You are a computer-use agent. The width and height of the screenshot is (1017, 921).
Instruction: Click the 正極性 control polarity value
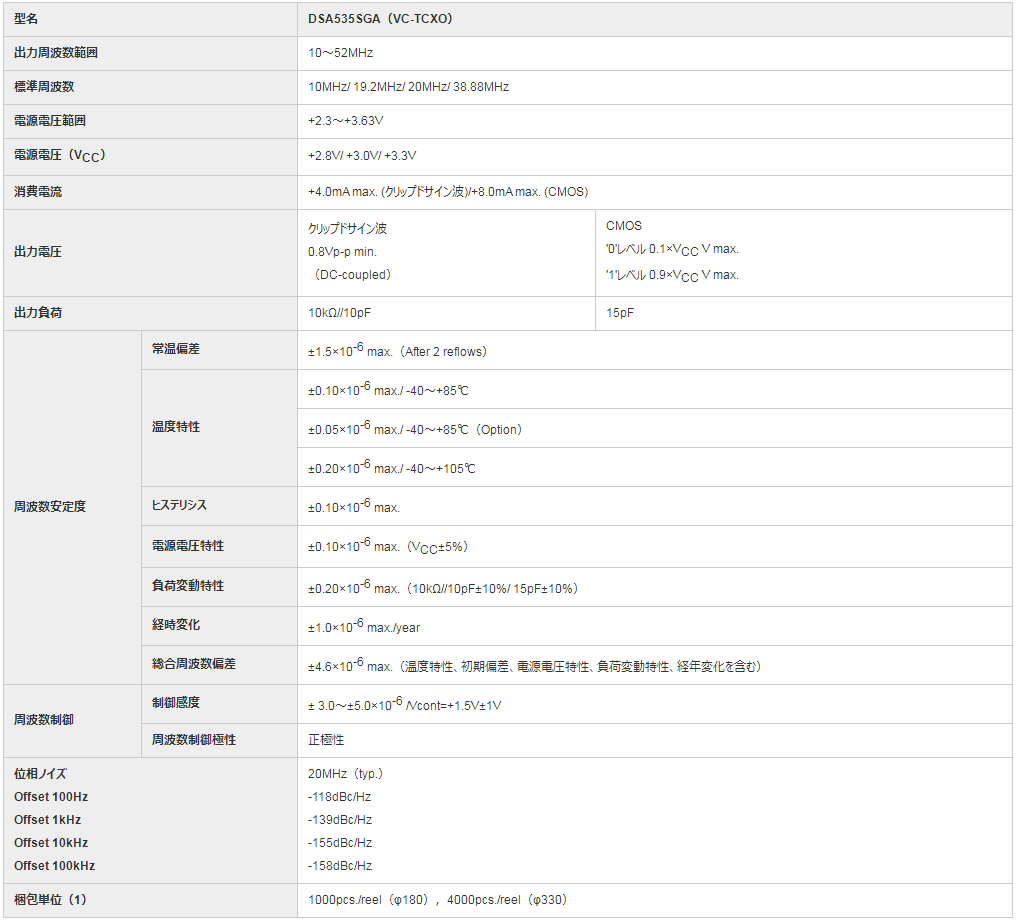(x=326, y=740)
